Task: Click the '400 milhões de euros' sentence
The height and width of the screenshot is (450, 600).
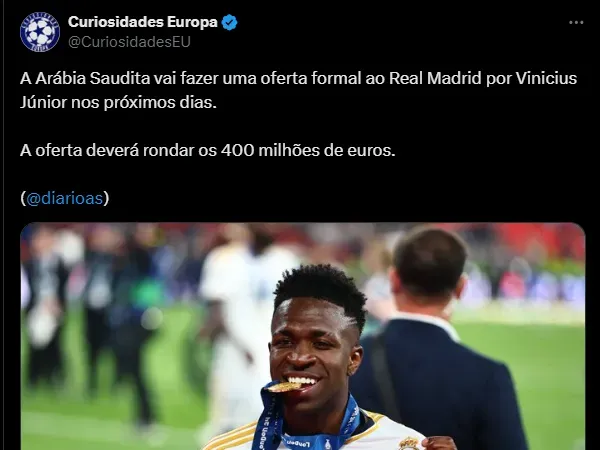Action: 207,150
